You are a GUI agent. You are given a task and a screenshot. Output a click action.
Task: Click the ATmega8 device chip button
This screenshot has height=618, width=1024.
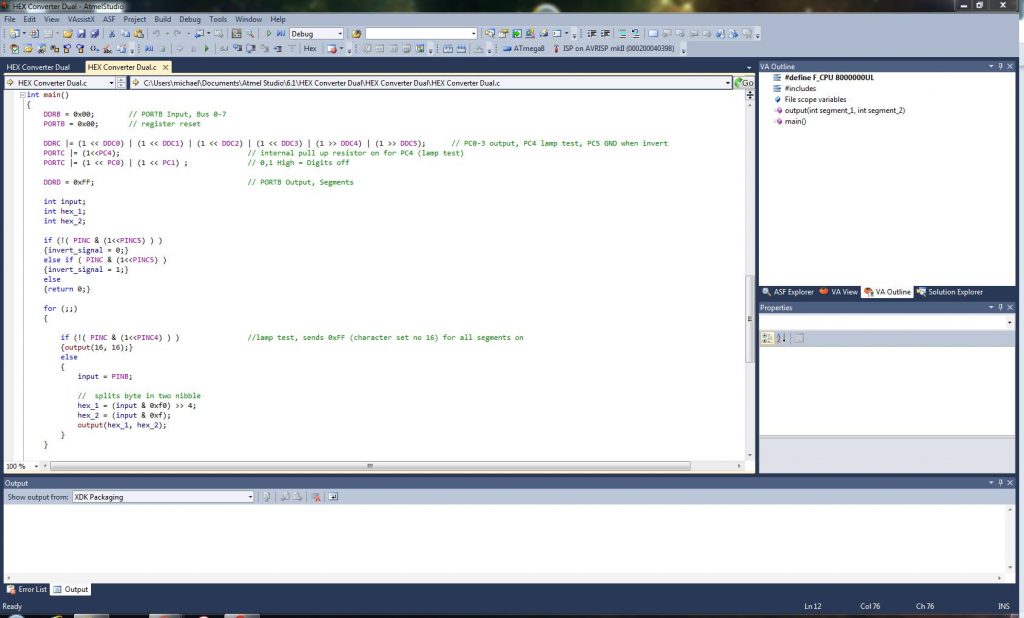click(525, 48)
